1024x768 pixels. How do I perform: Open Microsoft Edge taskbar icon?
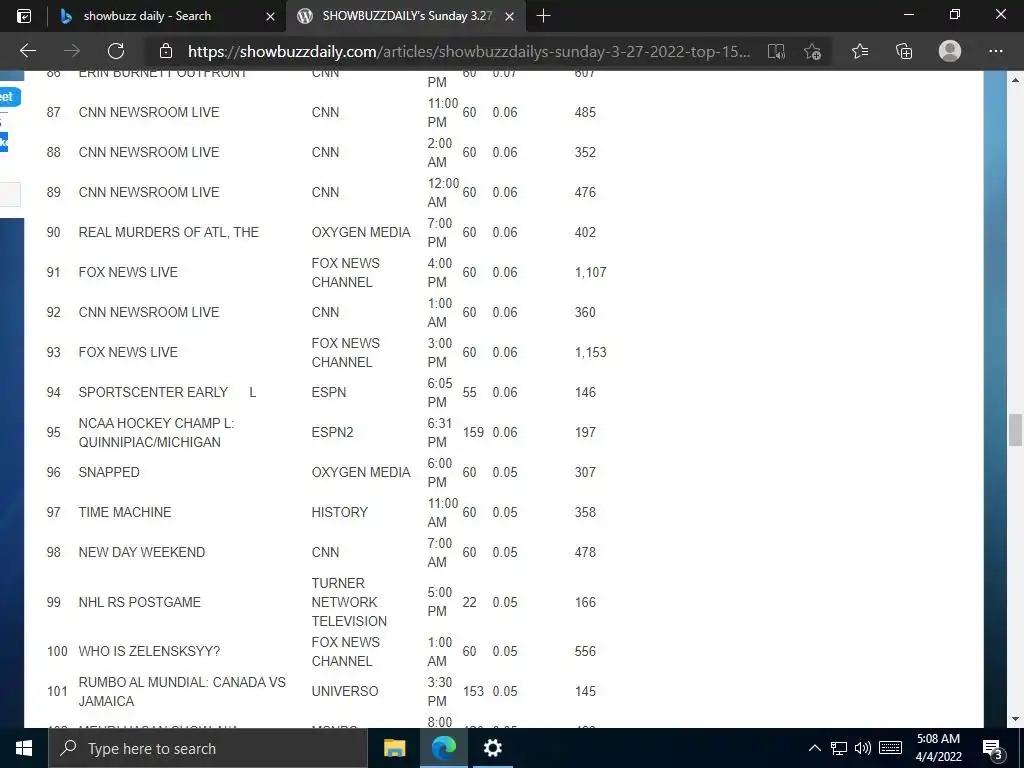point(443,748)
